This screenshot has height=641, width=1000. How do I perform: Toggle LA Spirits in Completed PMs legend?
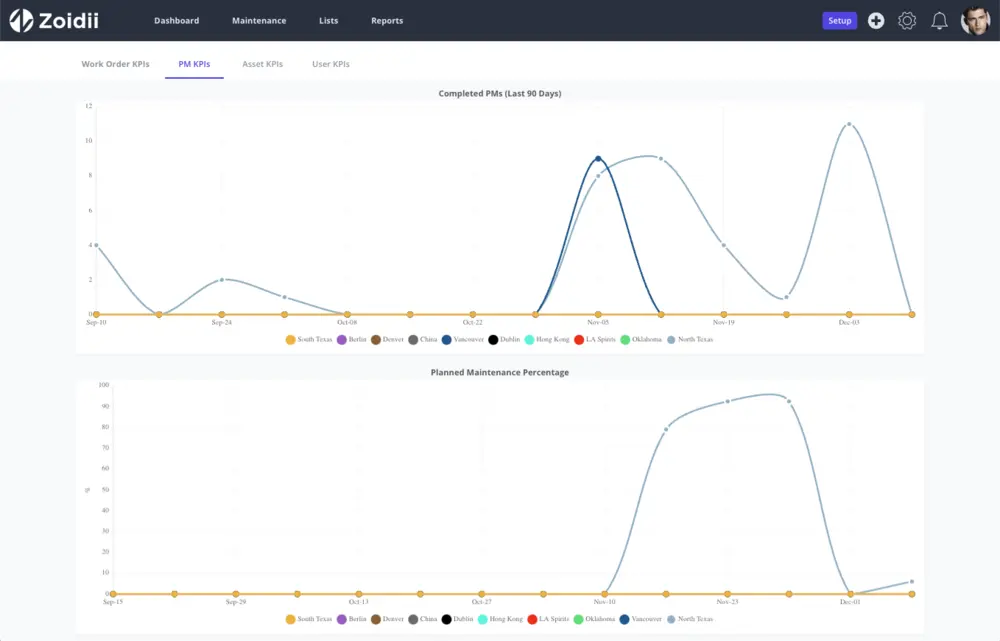[x=595, y=339]
